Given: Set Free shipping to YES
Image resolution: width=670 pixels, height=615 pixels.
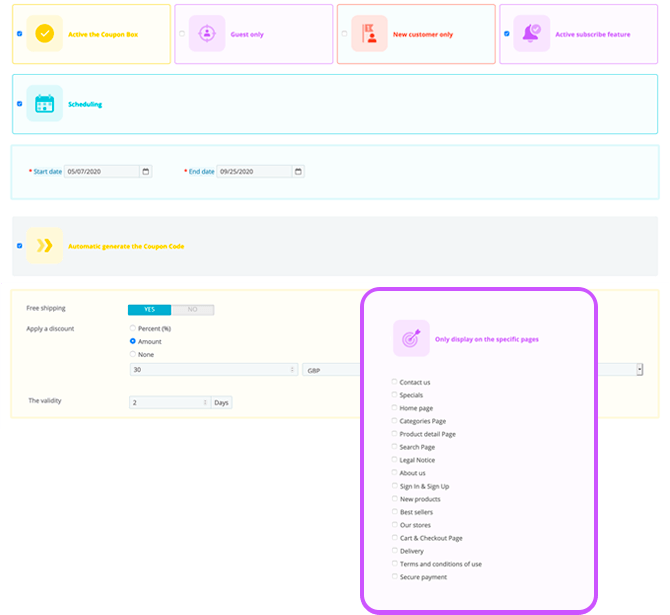Looking at the screenshot, I should coord(150,309).
